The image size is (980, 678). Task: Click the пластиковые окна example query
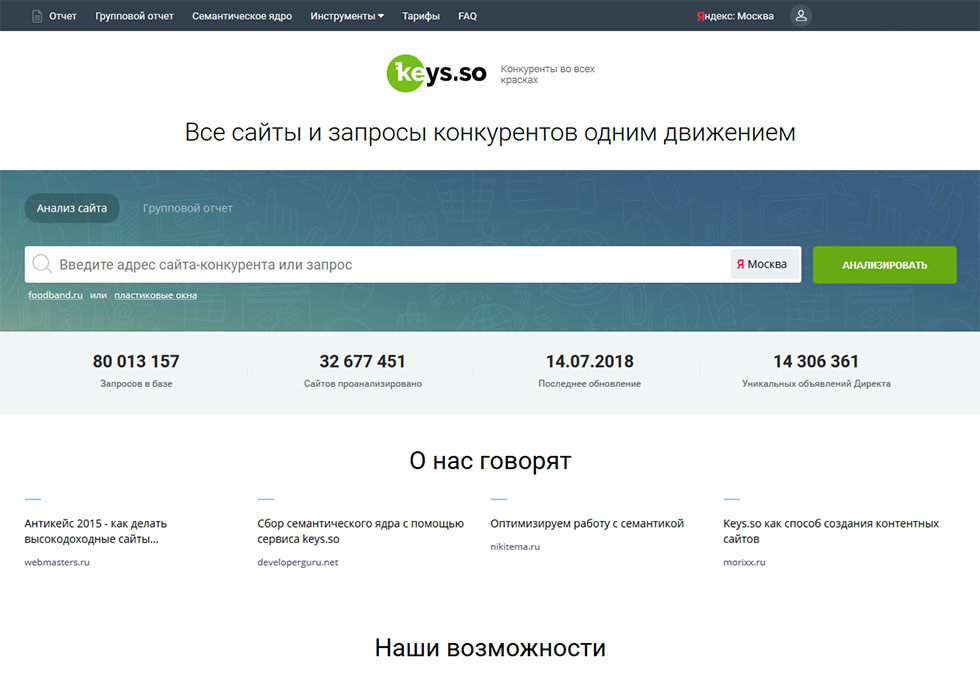coord(155,295)
